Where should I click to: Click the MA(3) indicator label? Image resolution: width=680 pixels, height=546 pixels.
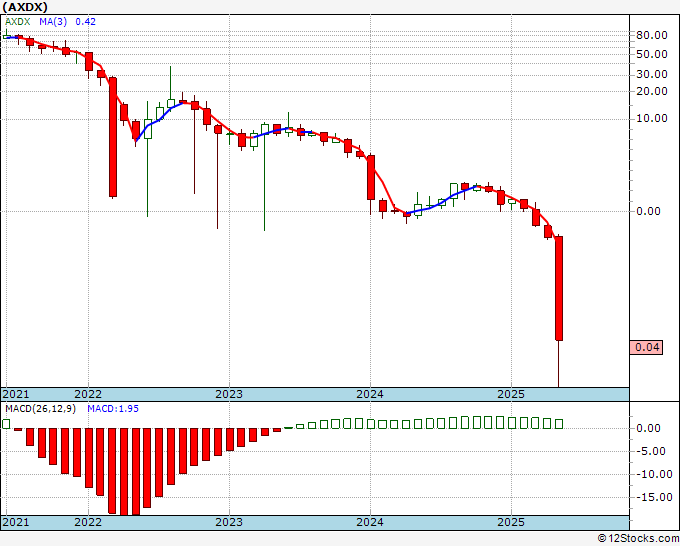pos(53,21)
